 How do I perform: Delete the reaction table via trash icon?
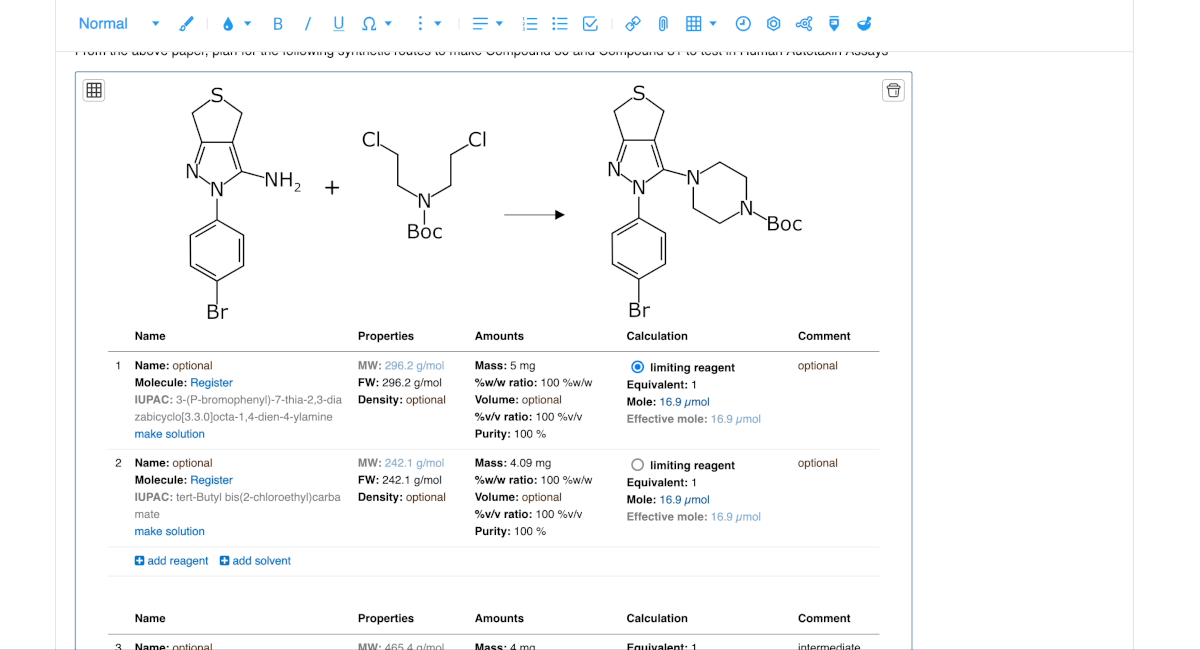pyautogui.click(x=892, y=90)
